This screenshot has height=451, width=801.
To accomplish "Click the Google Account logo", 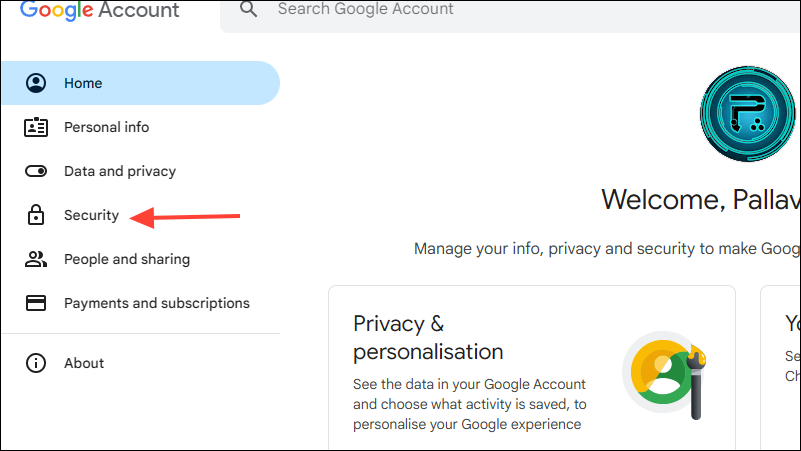I will [100, 10].
